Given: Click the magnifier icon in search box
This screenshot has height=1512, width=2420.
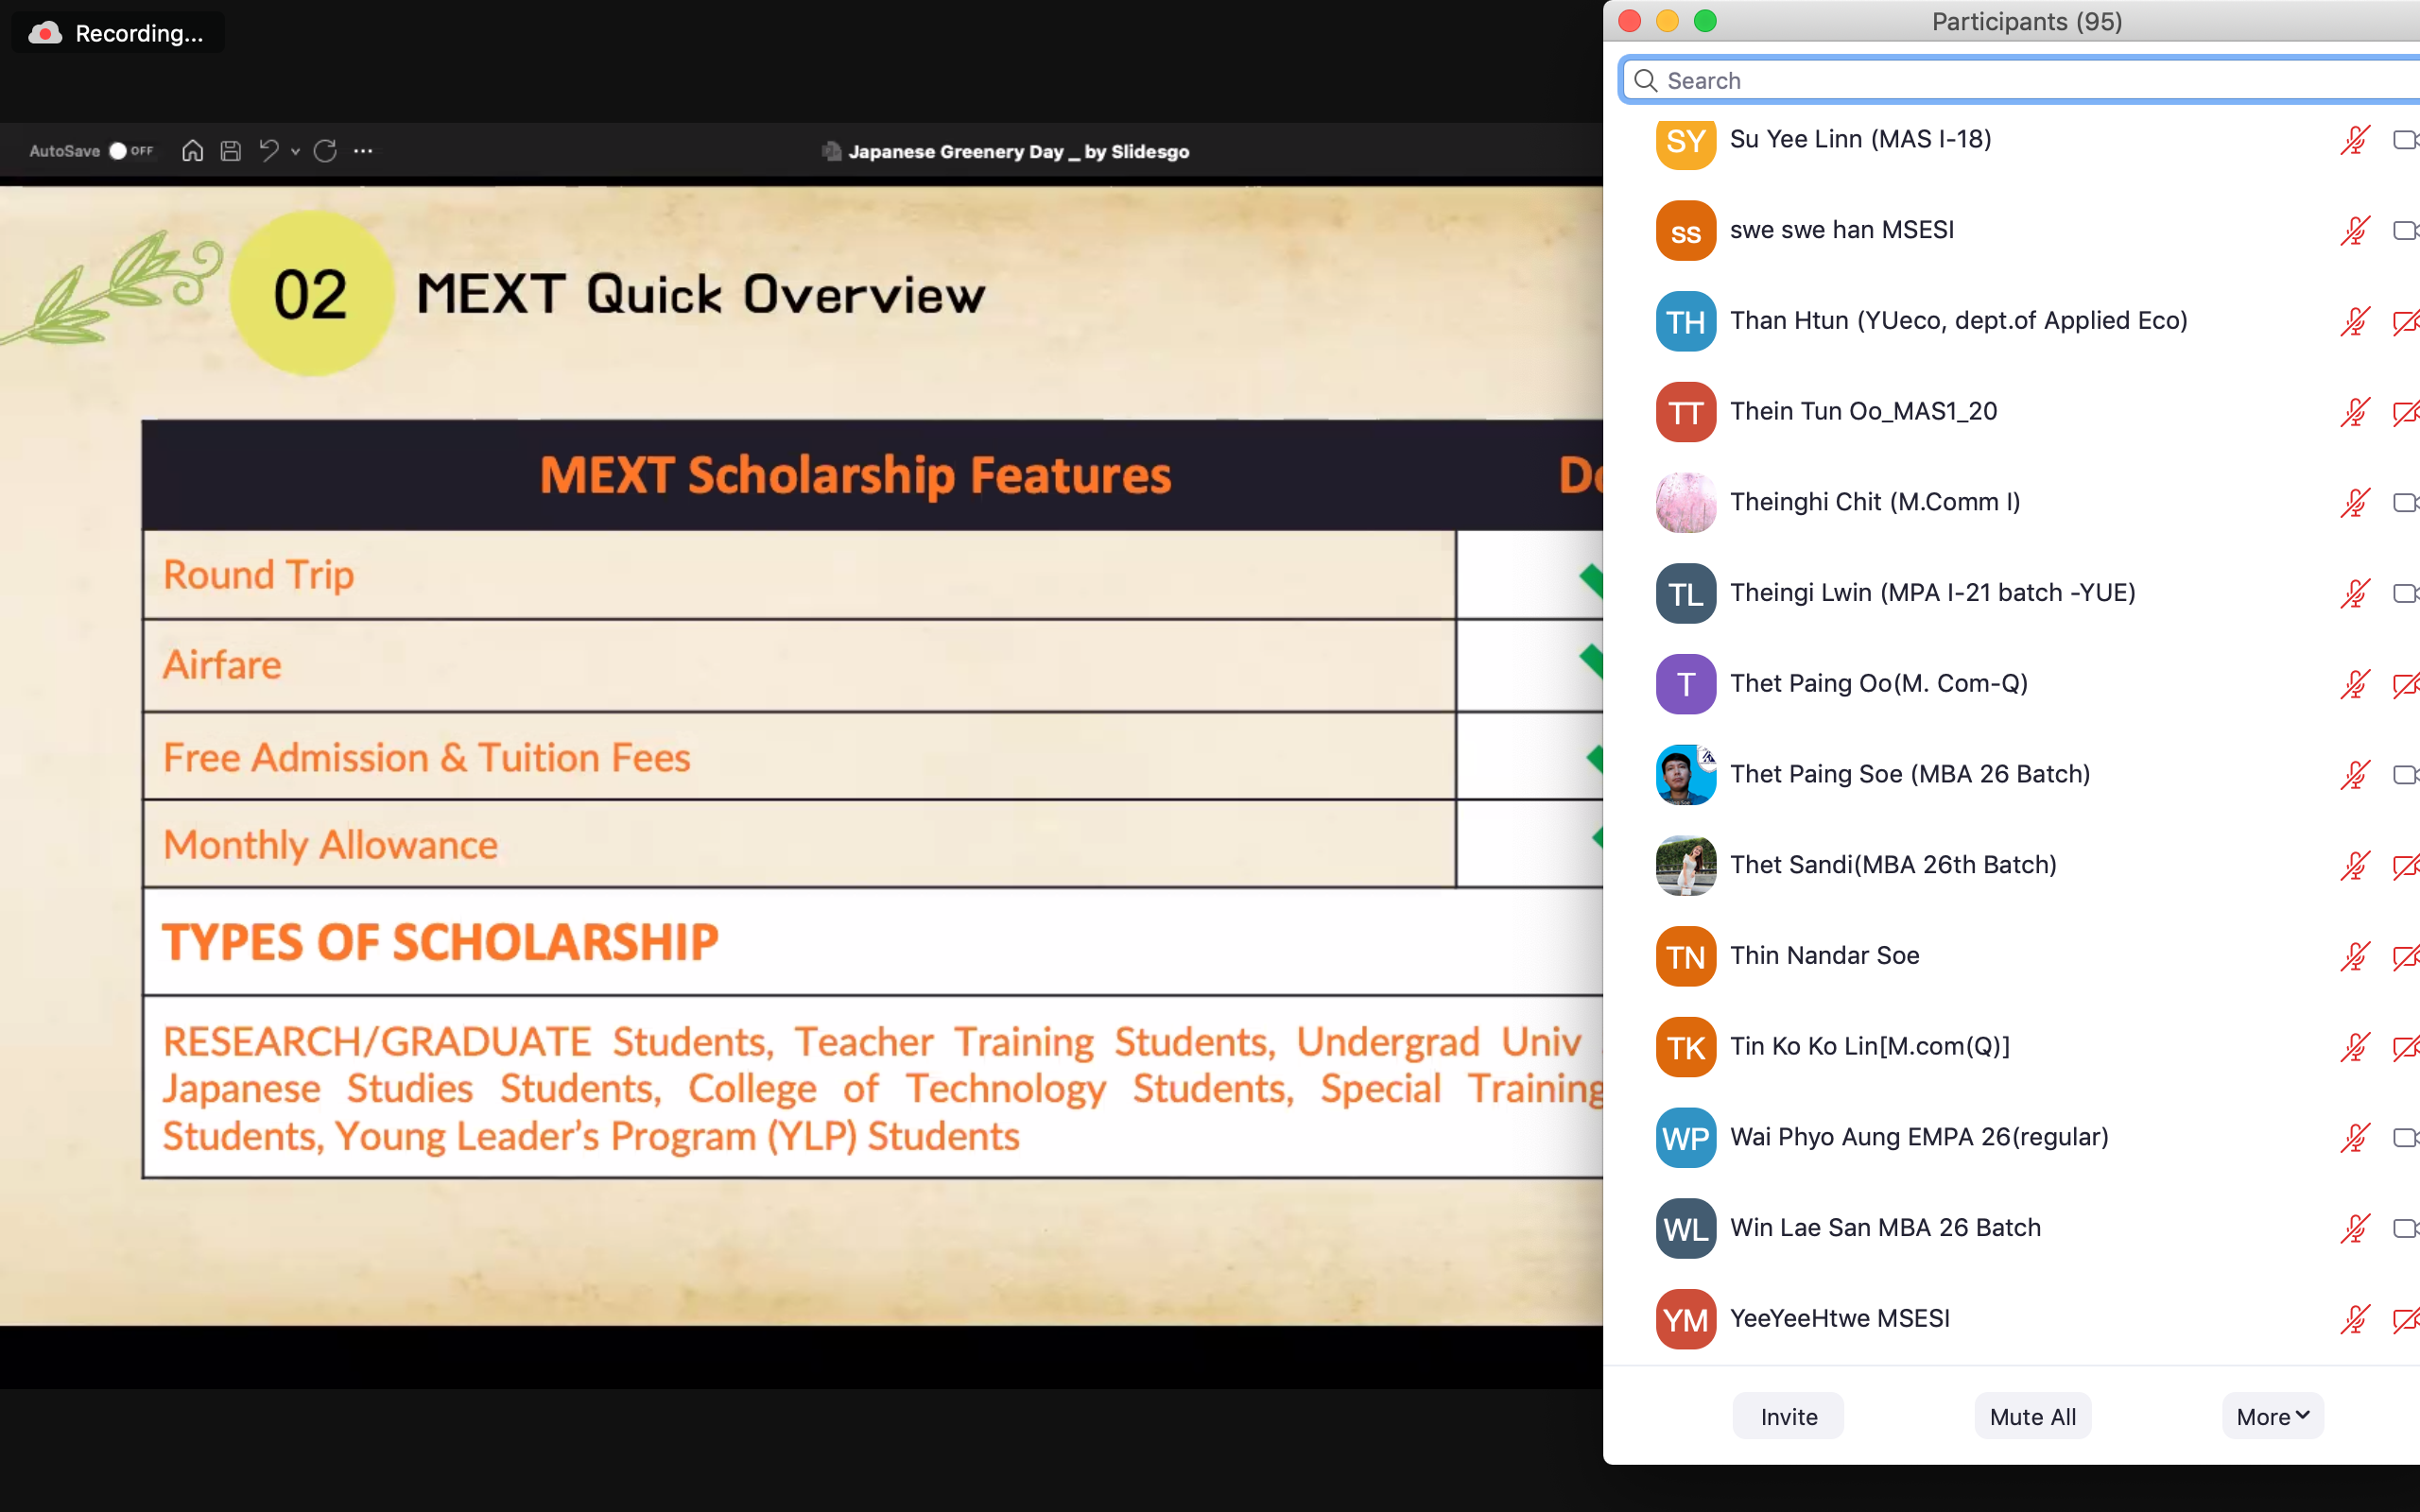Looking at the screenshot, I should 1646,80.
